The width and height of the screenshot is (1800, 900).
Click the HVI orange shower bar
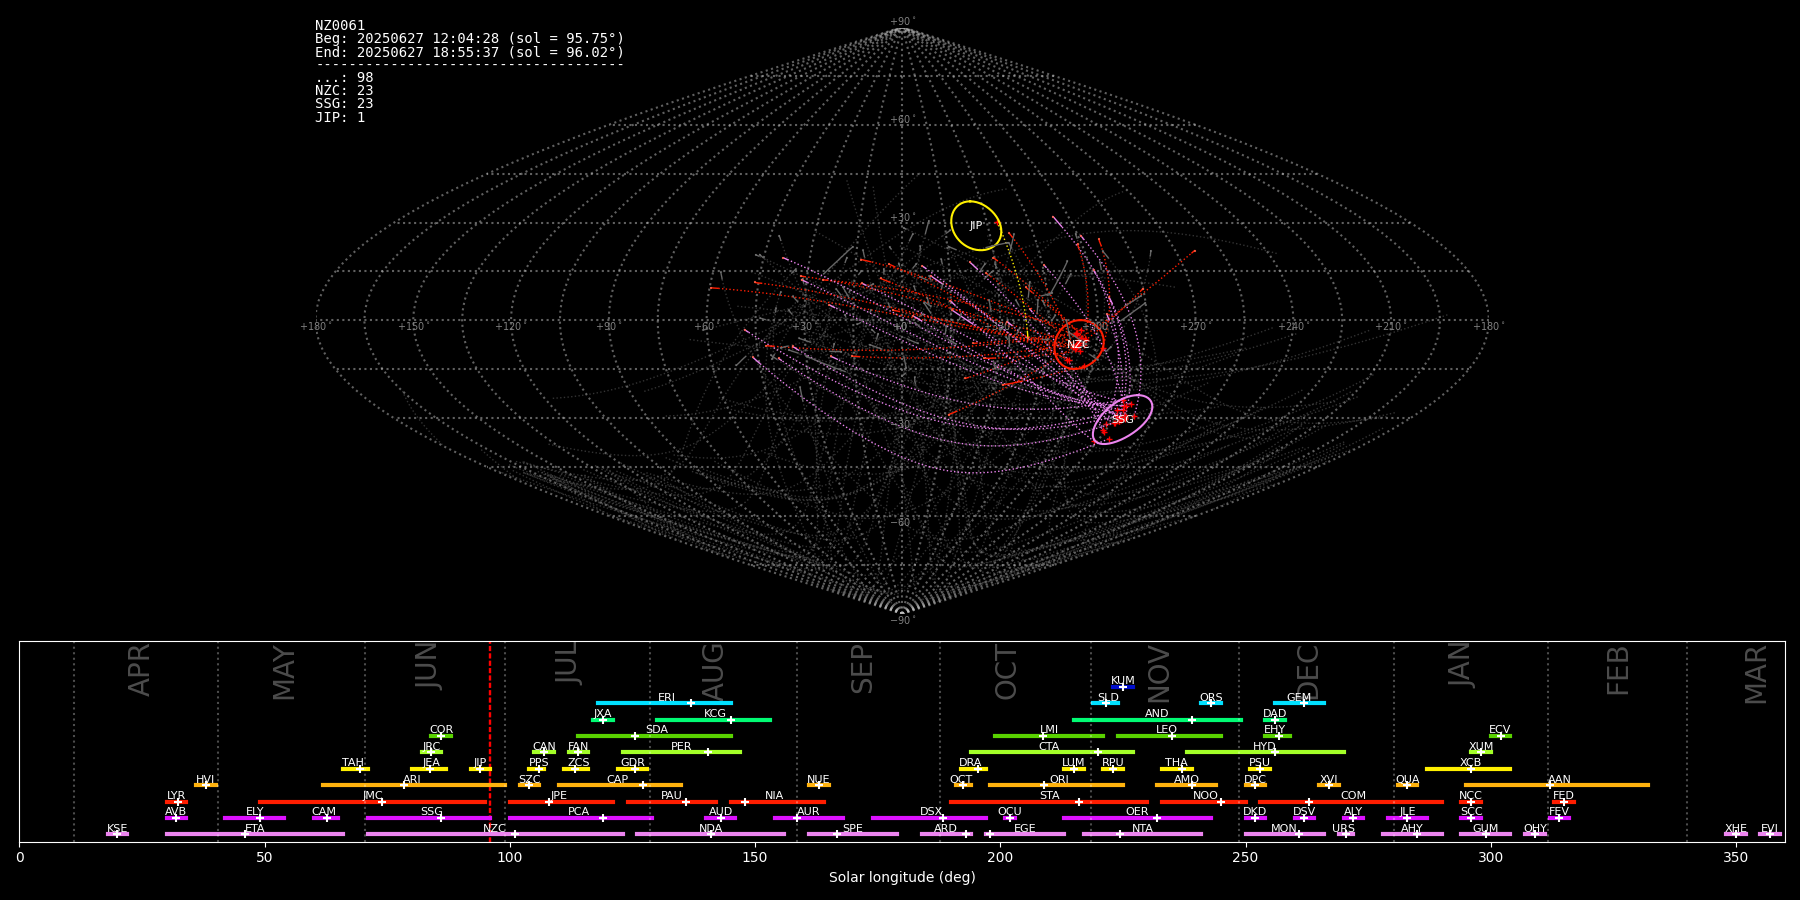click(x=206, y=785)
